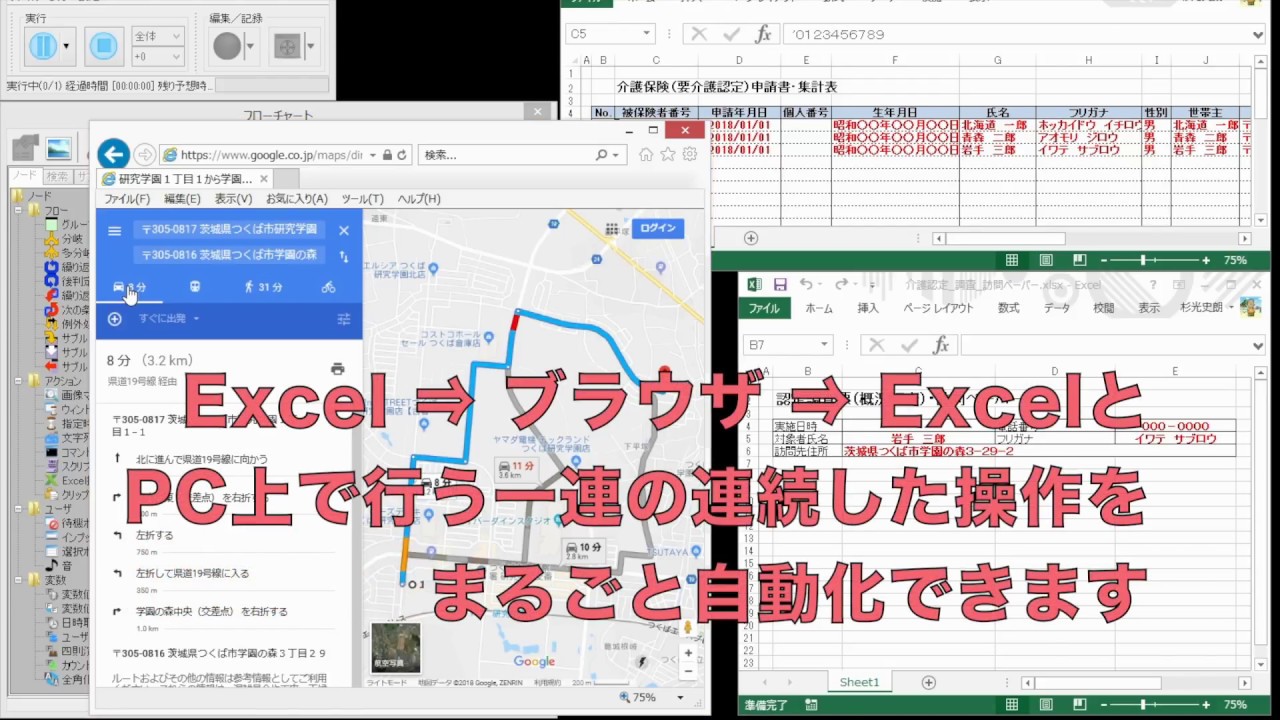Open the dropdown arrow beside the record button
Screen dimensions: 1280x720
click(x=250, y=46)
